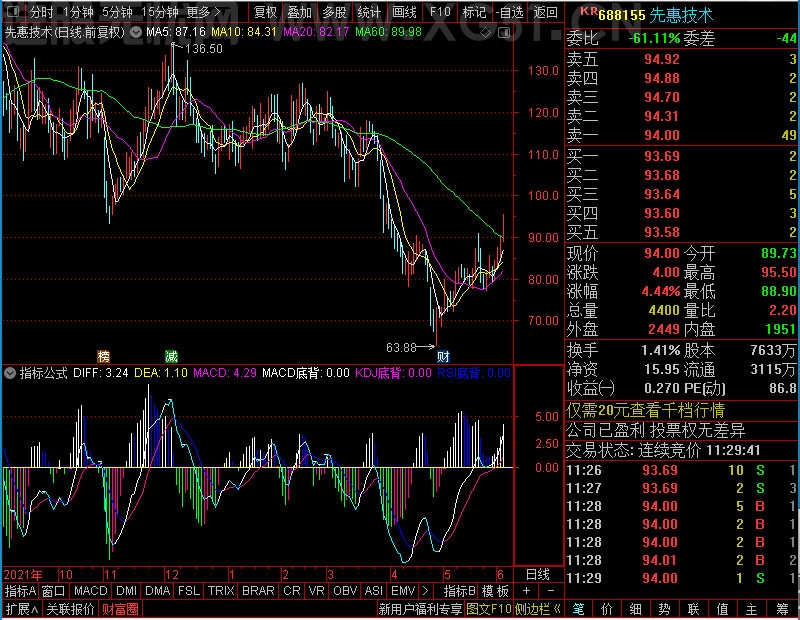The height and width of the screenshot is (620, 800).
Task: Open the 模板 templates tab
Action: [x=495, y=590]
